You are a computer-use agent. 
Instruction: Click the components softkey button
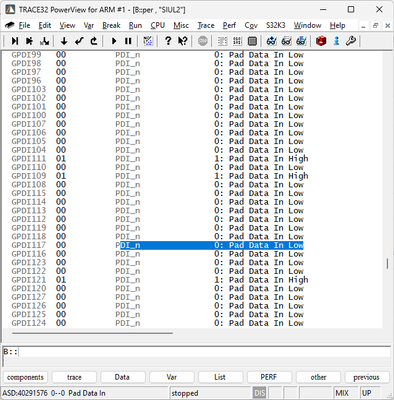pyautogui.click(x=25, y=377)
